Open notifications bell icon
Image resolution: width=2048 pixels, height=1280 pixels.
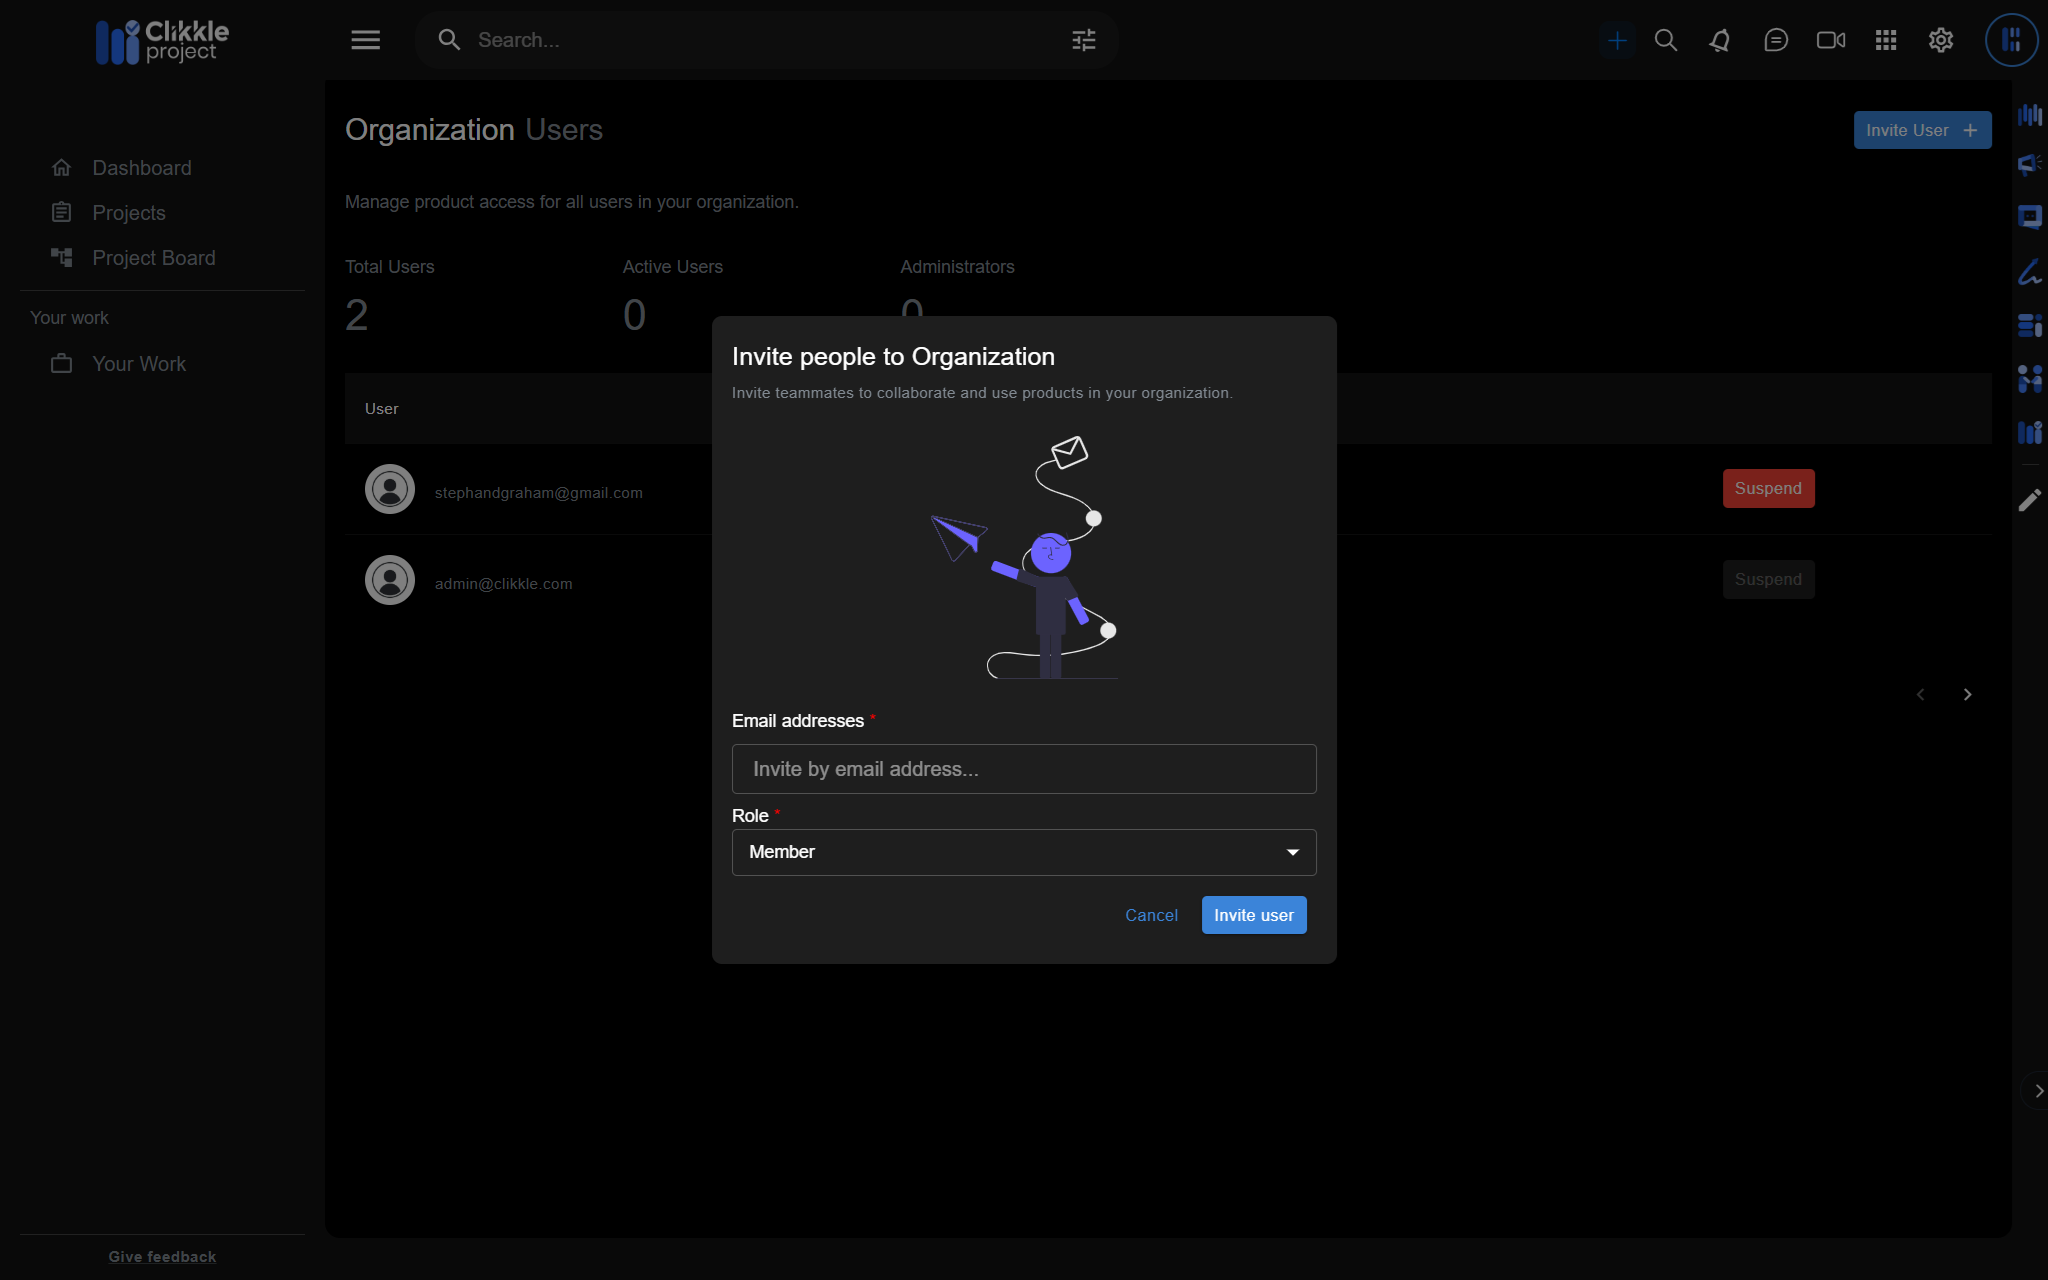pos(1720,40)
